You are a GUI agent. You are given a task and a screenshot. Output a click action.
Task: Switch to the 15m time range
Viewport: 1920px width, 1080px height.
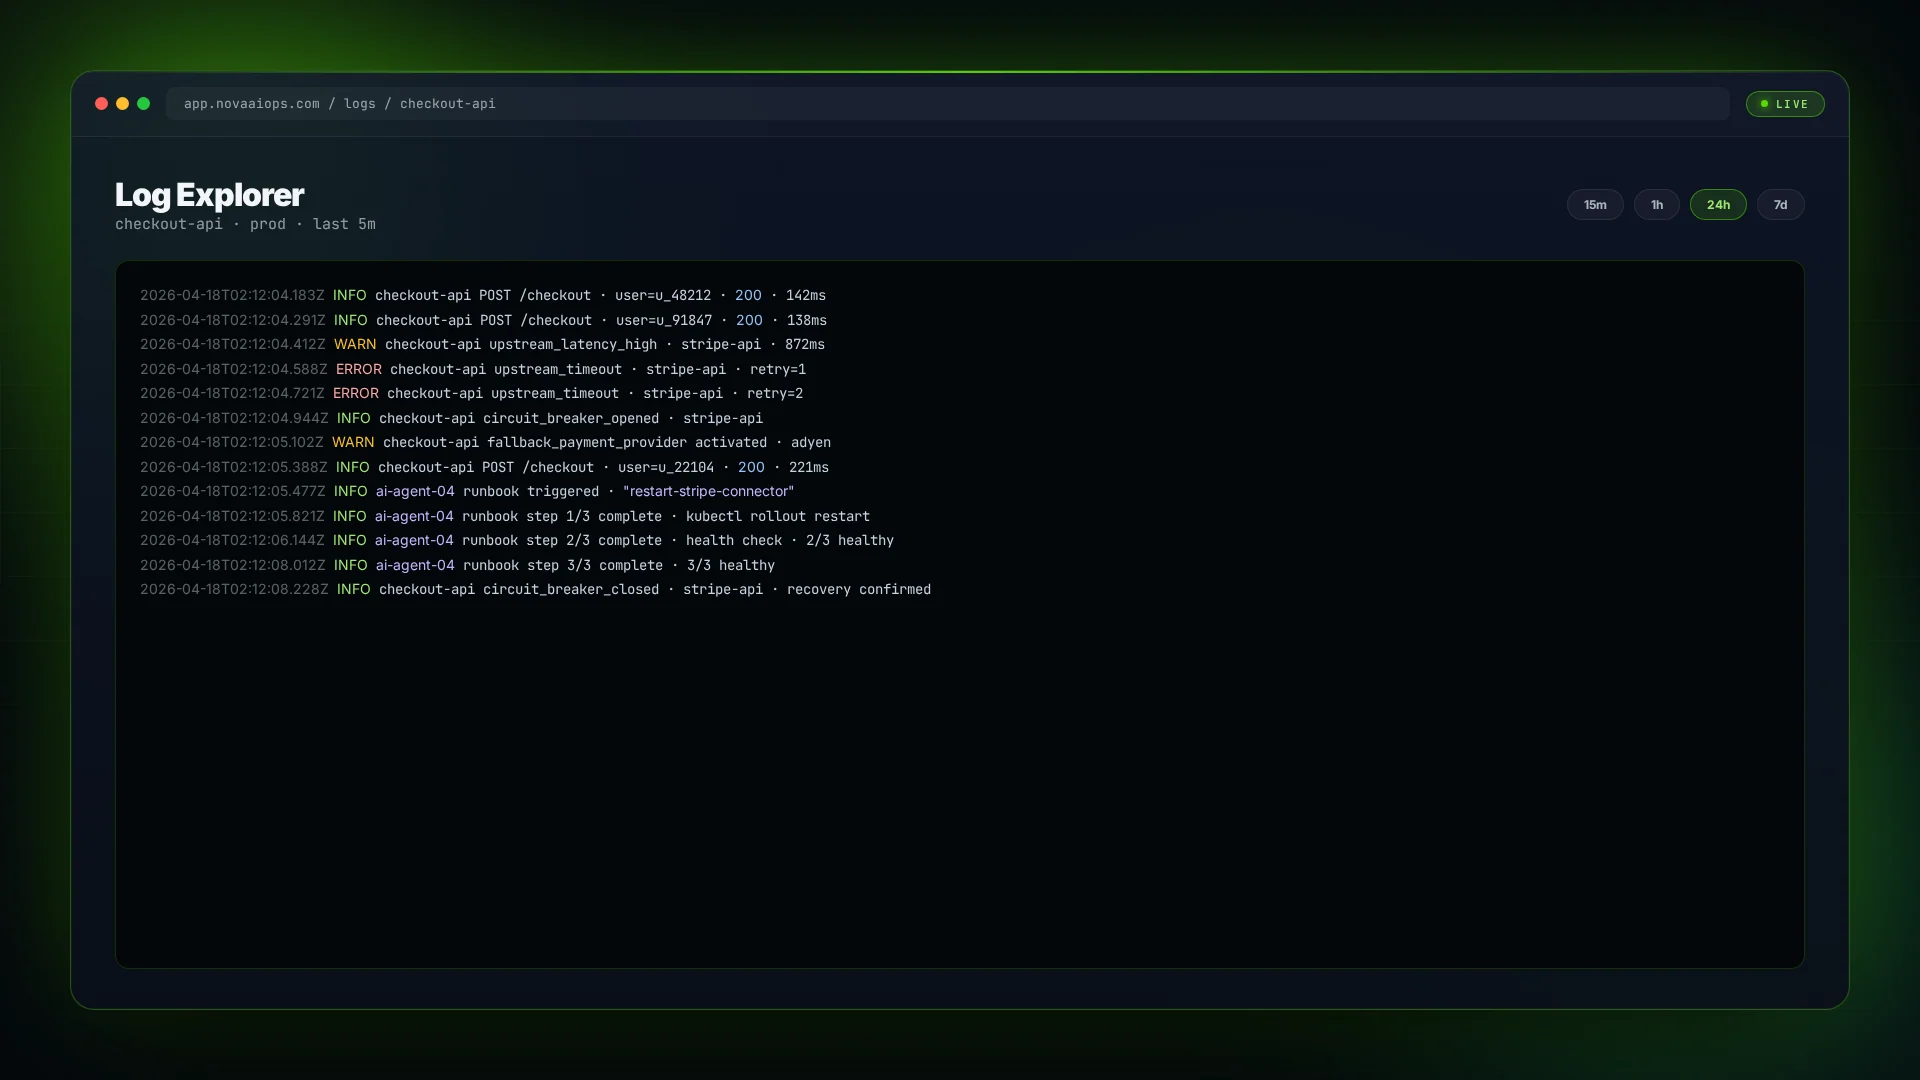tap(1595, 204)
